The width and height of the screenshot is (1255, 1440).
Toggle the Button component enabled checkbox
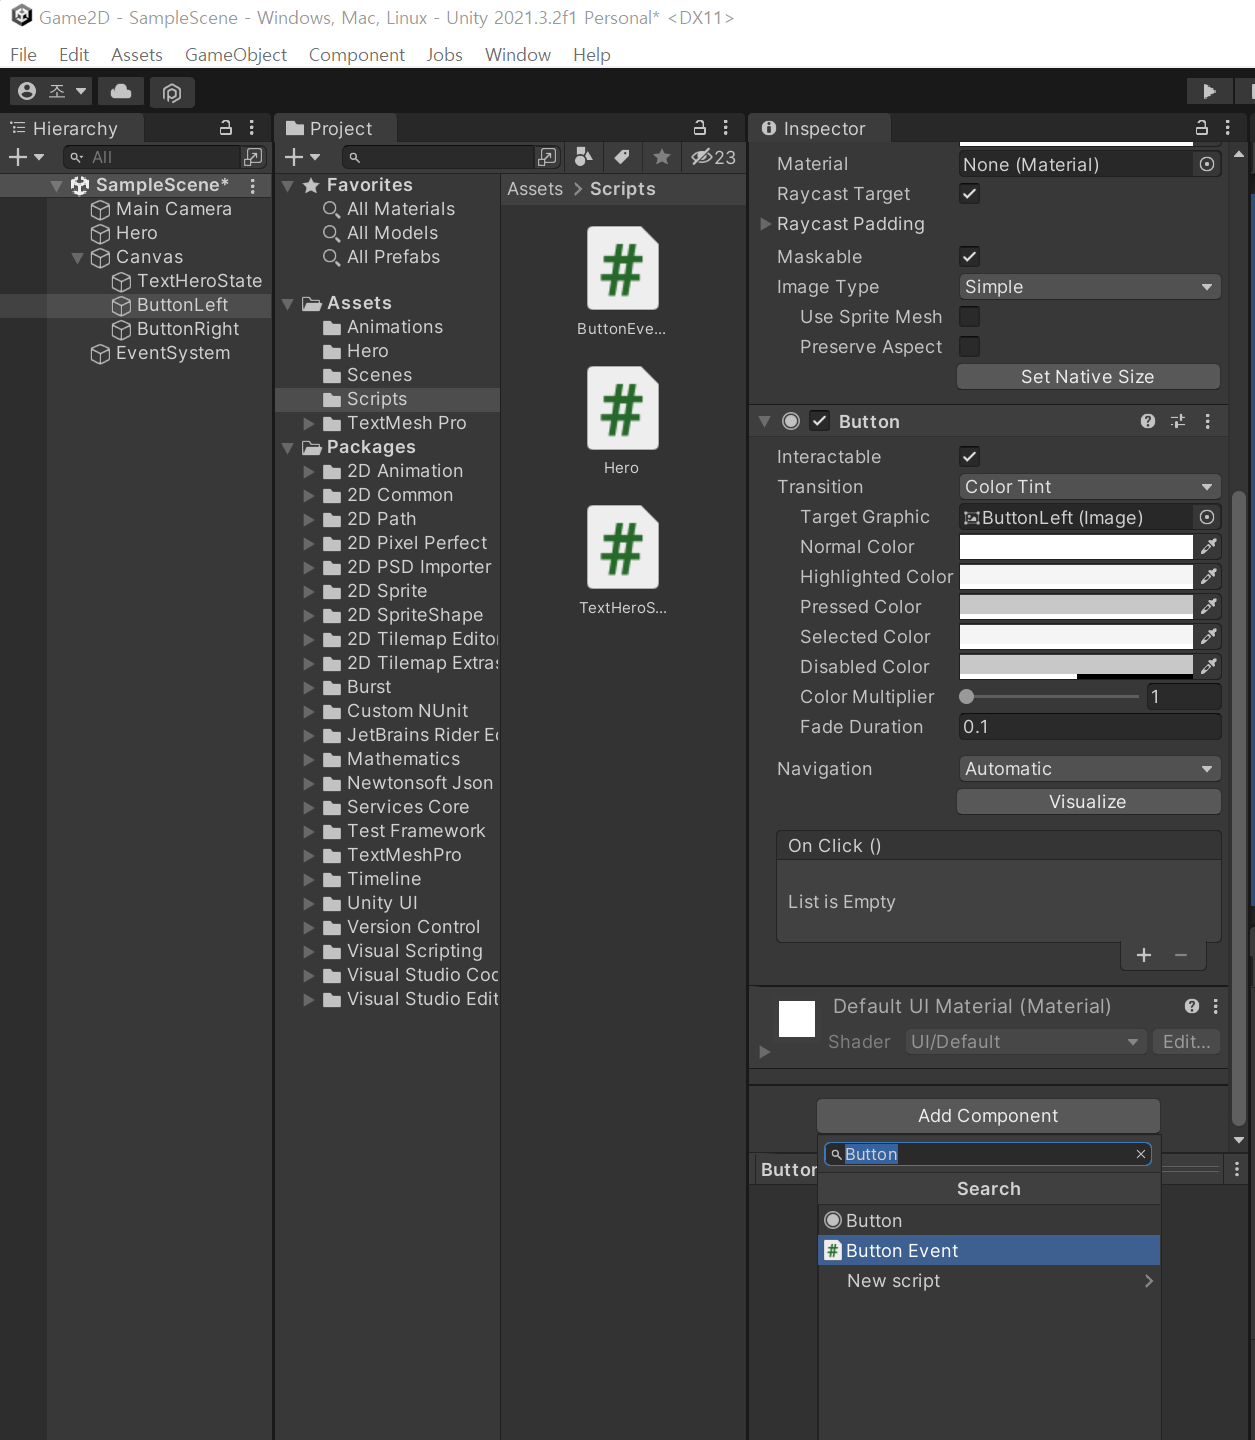pyautogui.click(x=819, y=421)
